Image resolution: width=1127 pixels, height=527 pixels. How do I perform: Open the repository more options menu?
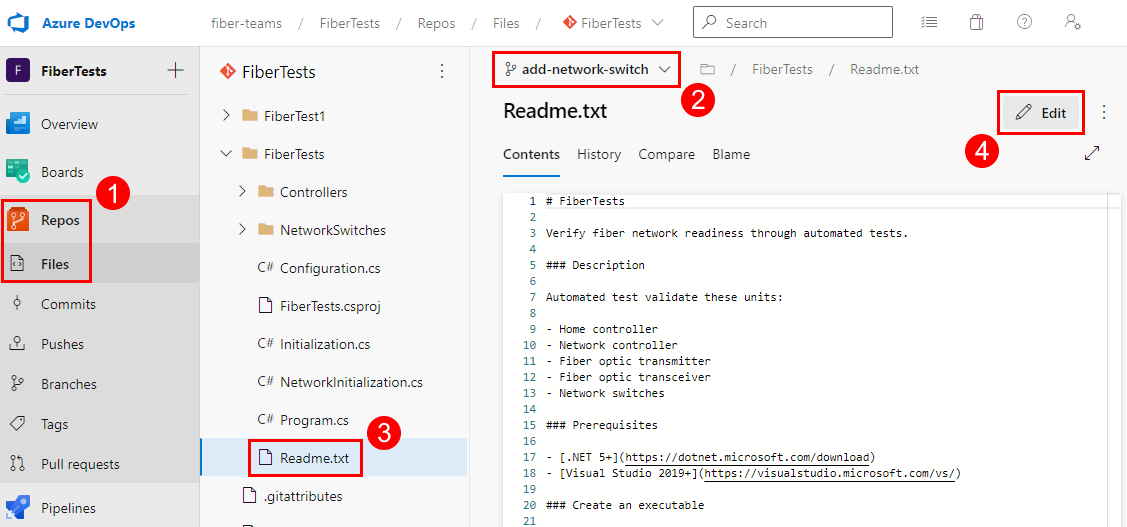[x=442, y=71]
